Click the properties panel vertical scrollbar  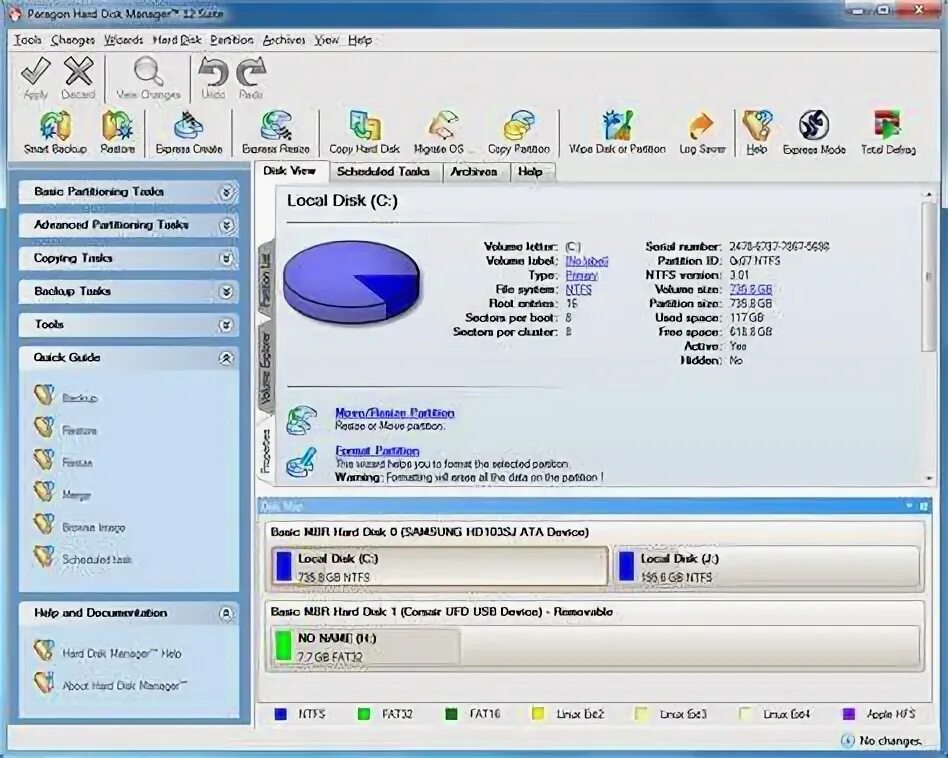tap(929, 276)
